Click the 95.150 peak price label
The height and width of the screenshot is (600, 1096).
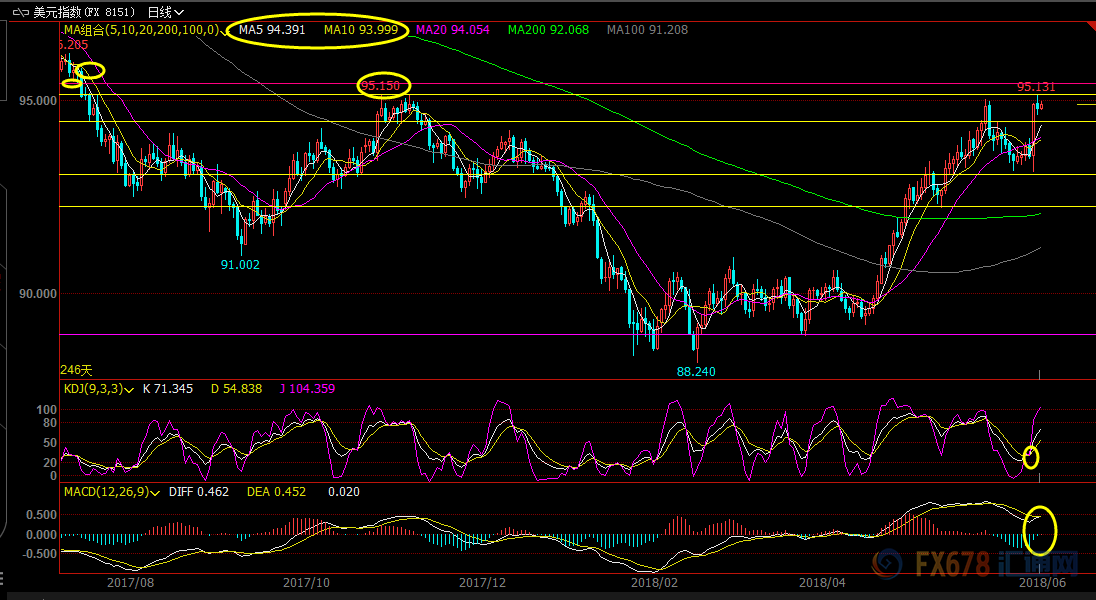(381, 86)
